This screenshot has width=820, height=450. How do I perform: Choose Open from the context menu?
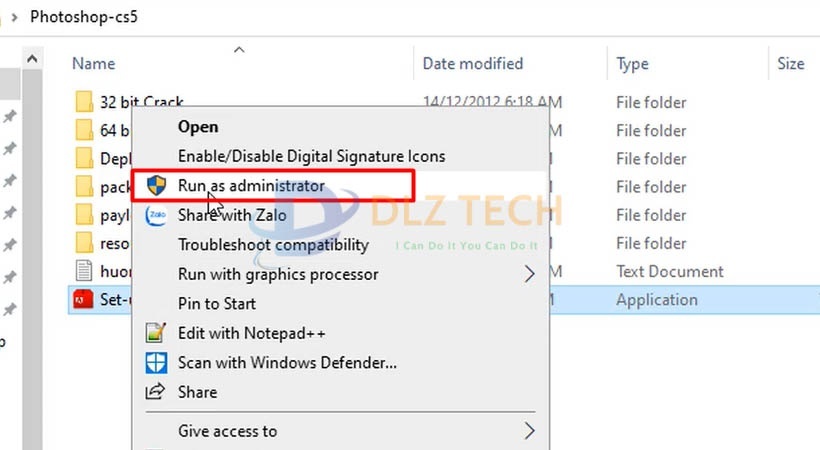tap(198, 127)
